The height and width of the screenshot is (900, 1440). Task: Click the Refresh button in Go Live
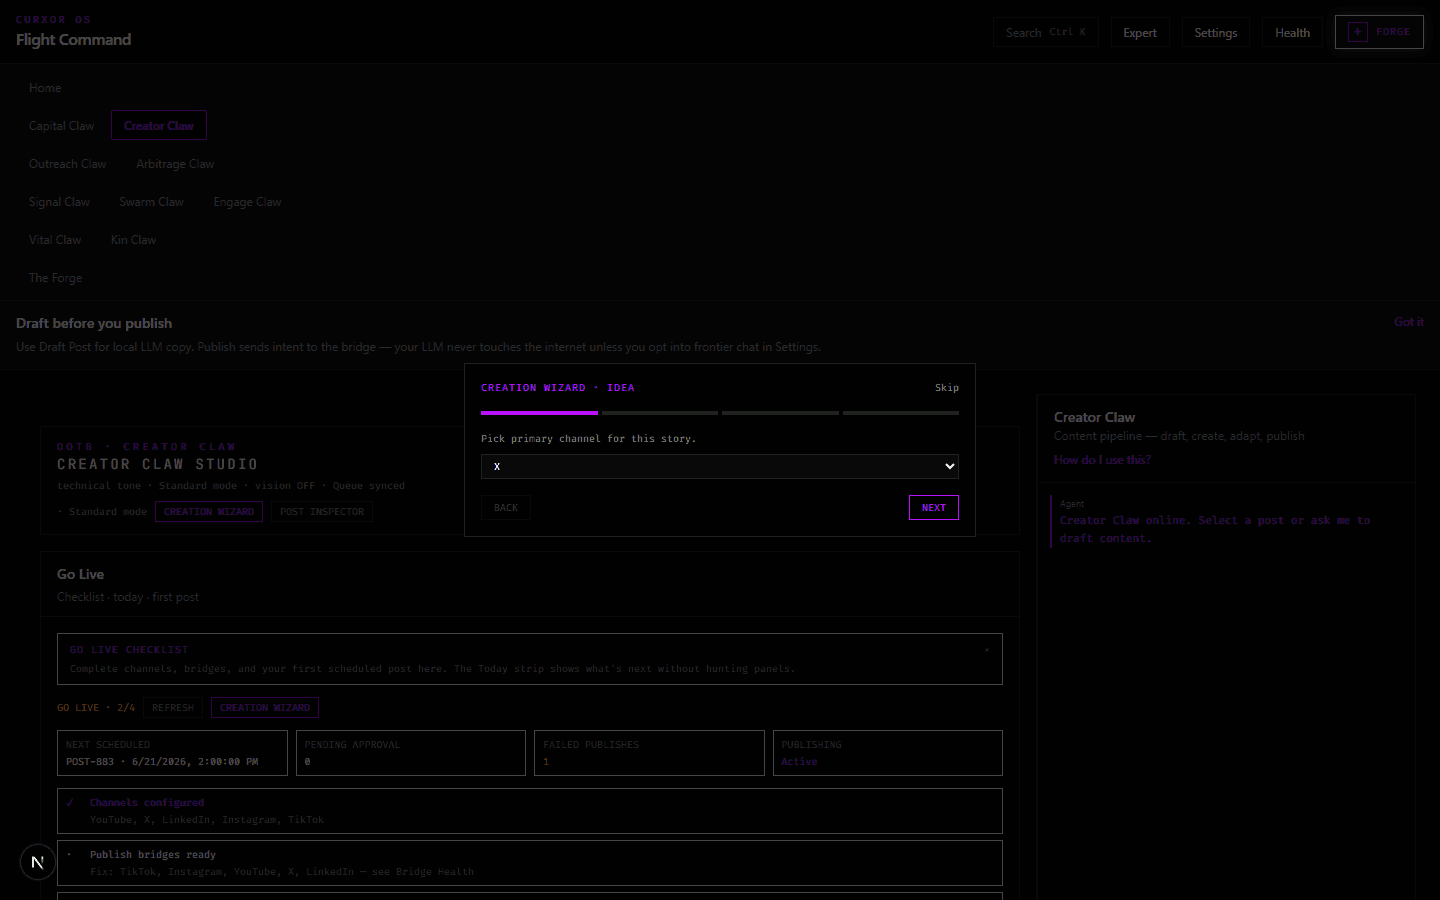173,708
